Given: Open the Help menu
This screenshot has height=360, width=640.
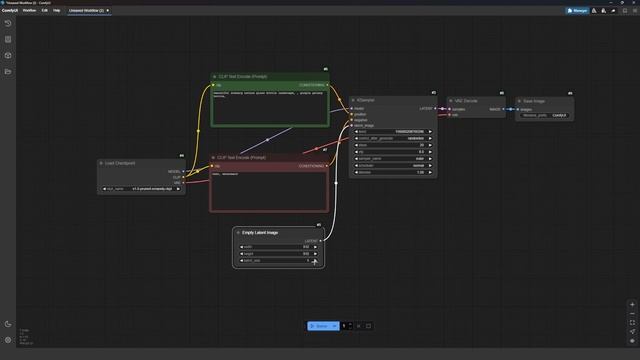Looking at the screenshot, I should tap(57, 10).
